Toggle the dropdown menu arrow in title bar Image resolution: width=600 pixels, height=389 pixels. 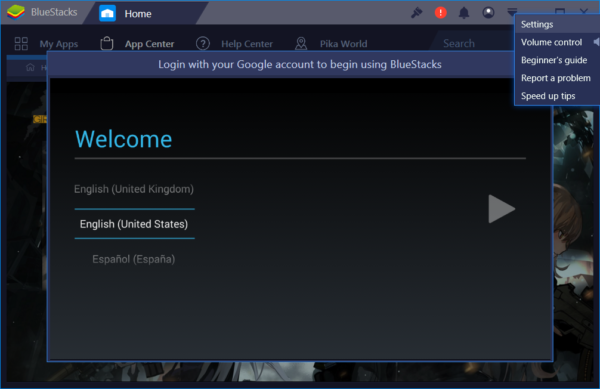(512, 11)
